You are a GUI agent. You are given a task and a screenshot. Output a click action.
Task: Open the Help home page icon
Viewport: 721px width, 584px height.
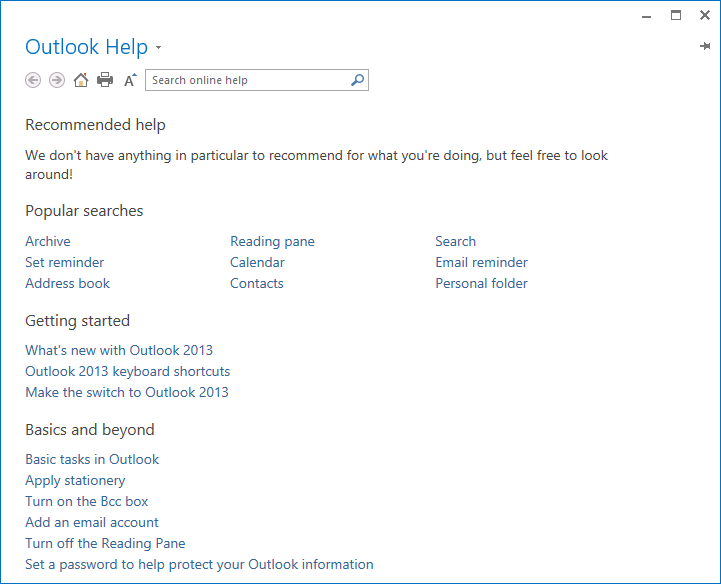point(81,80)
